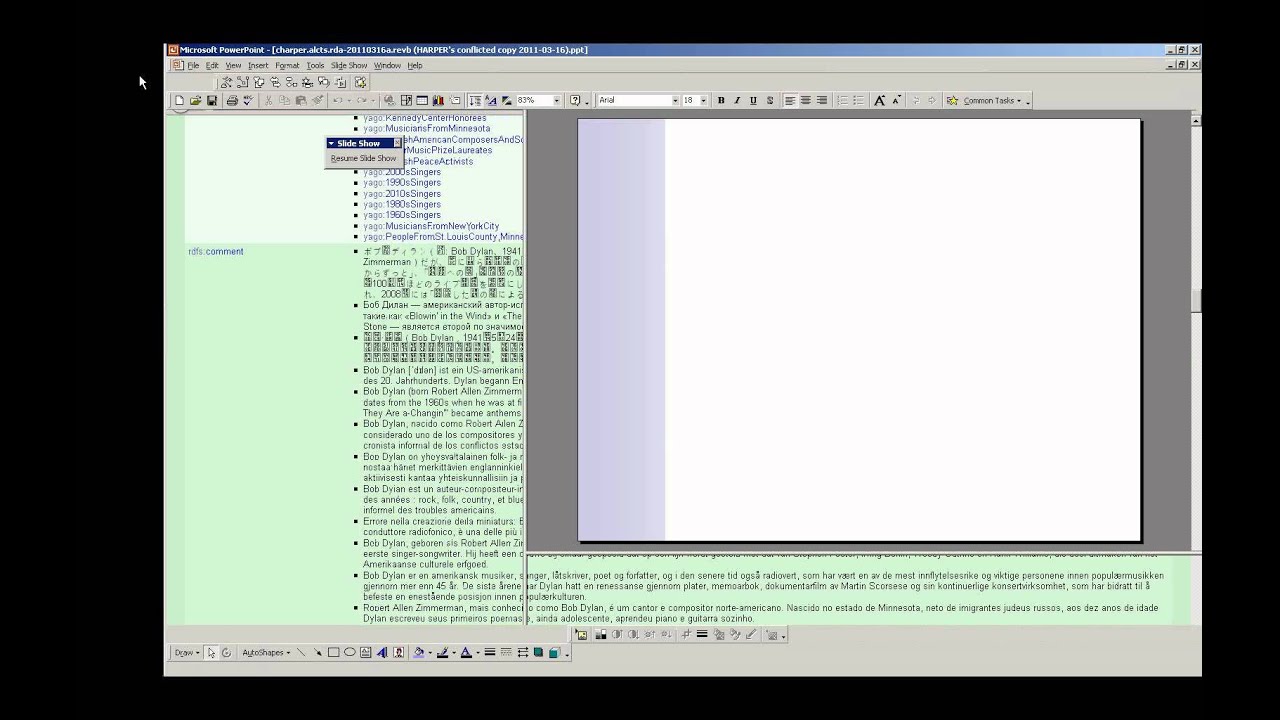Align text left
Screen dimensions: 1280x720
[789, 100]
